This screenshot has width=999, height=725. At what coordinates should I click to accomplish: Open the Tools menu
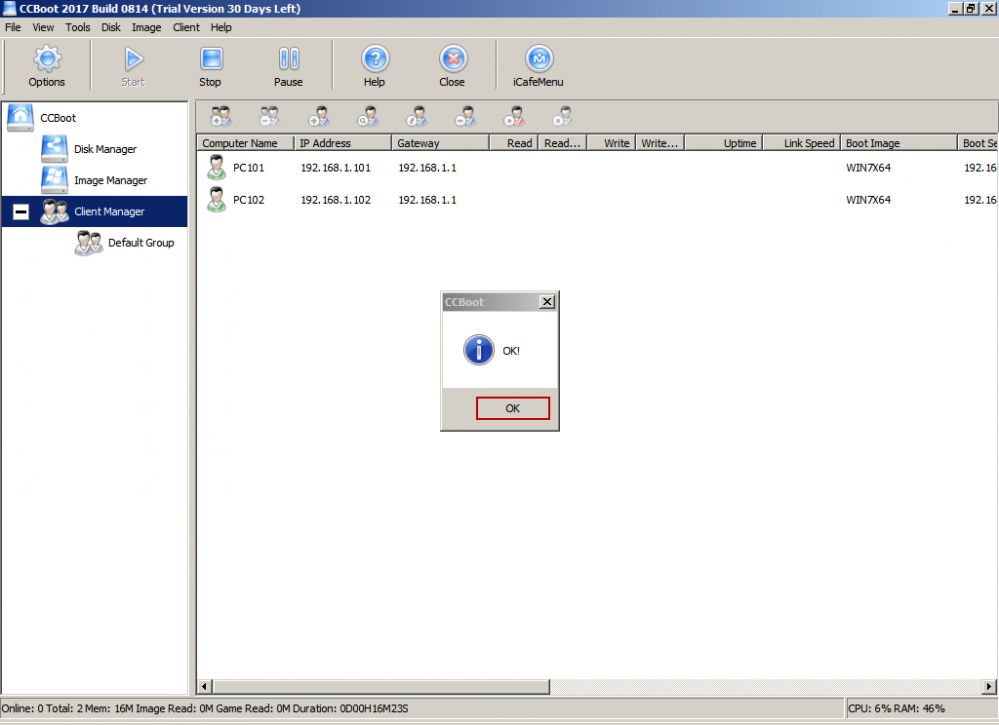click(78, 27)
